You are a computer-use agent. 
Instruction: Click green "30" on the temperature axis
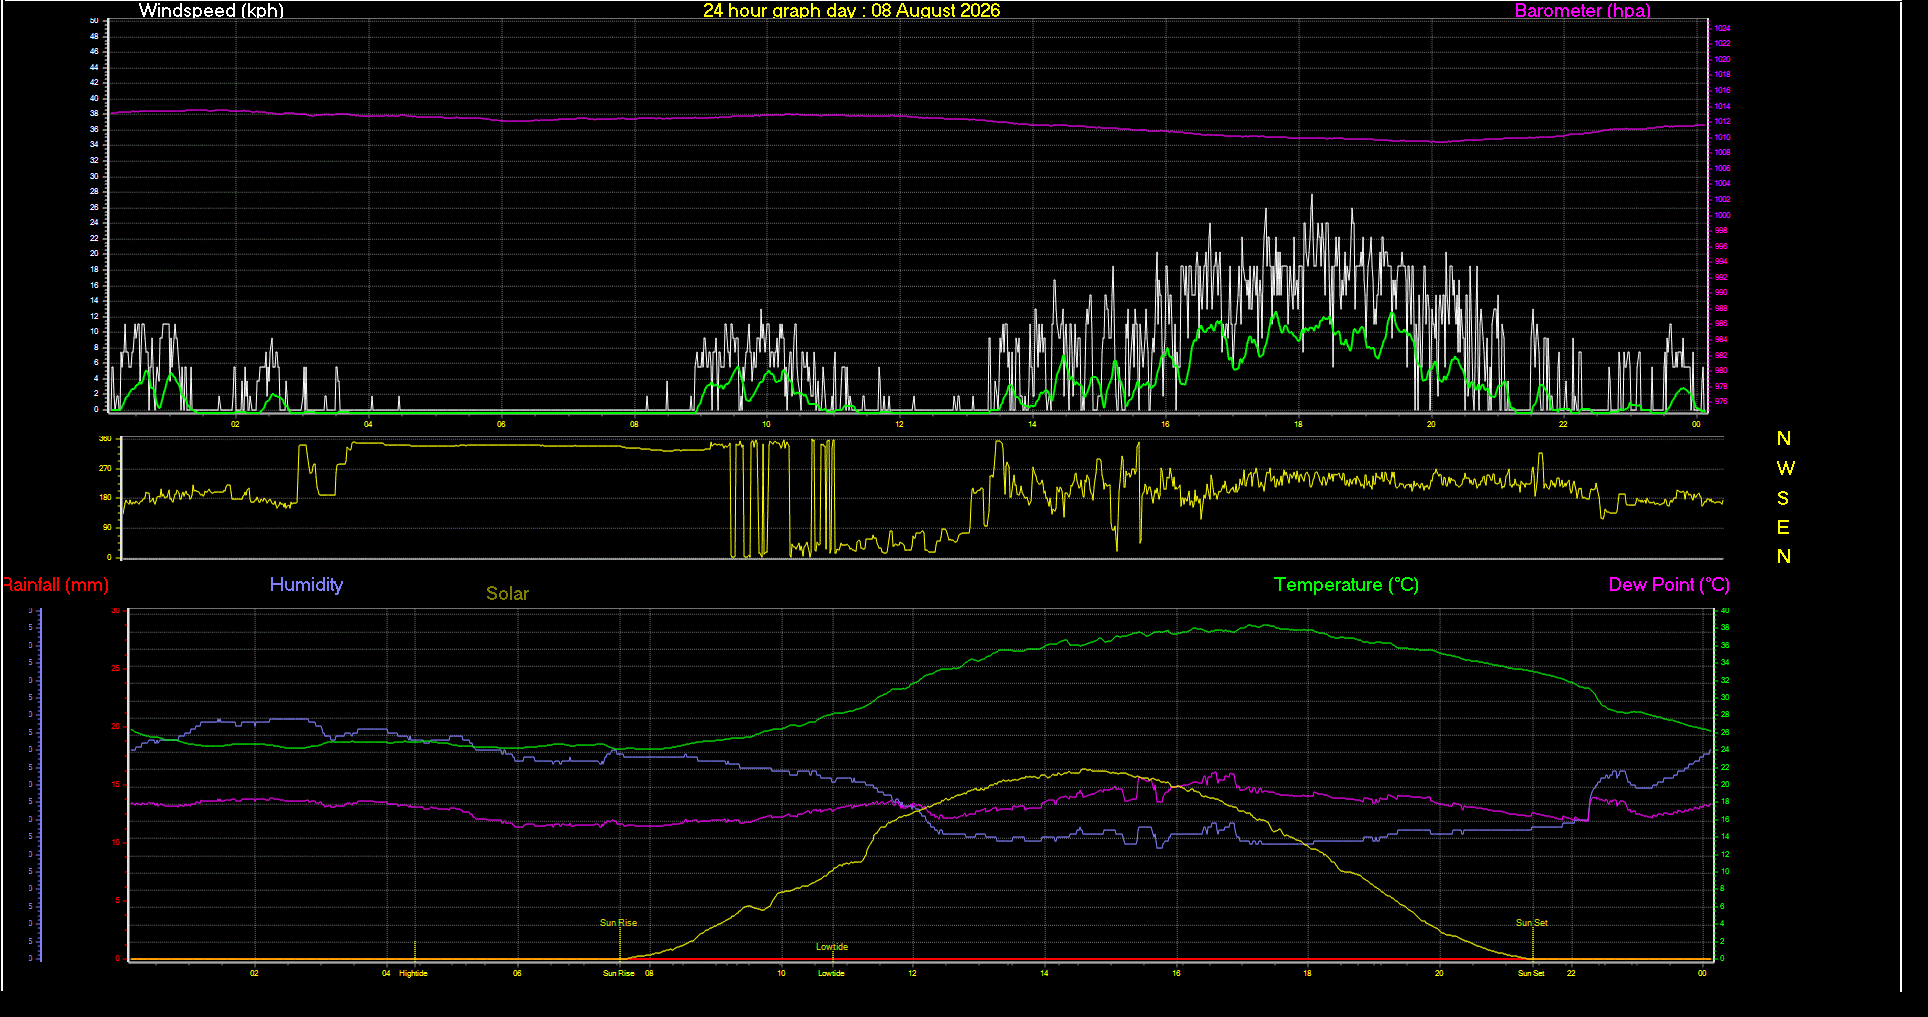pos(1724,698)
